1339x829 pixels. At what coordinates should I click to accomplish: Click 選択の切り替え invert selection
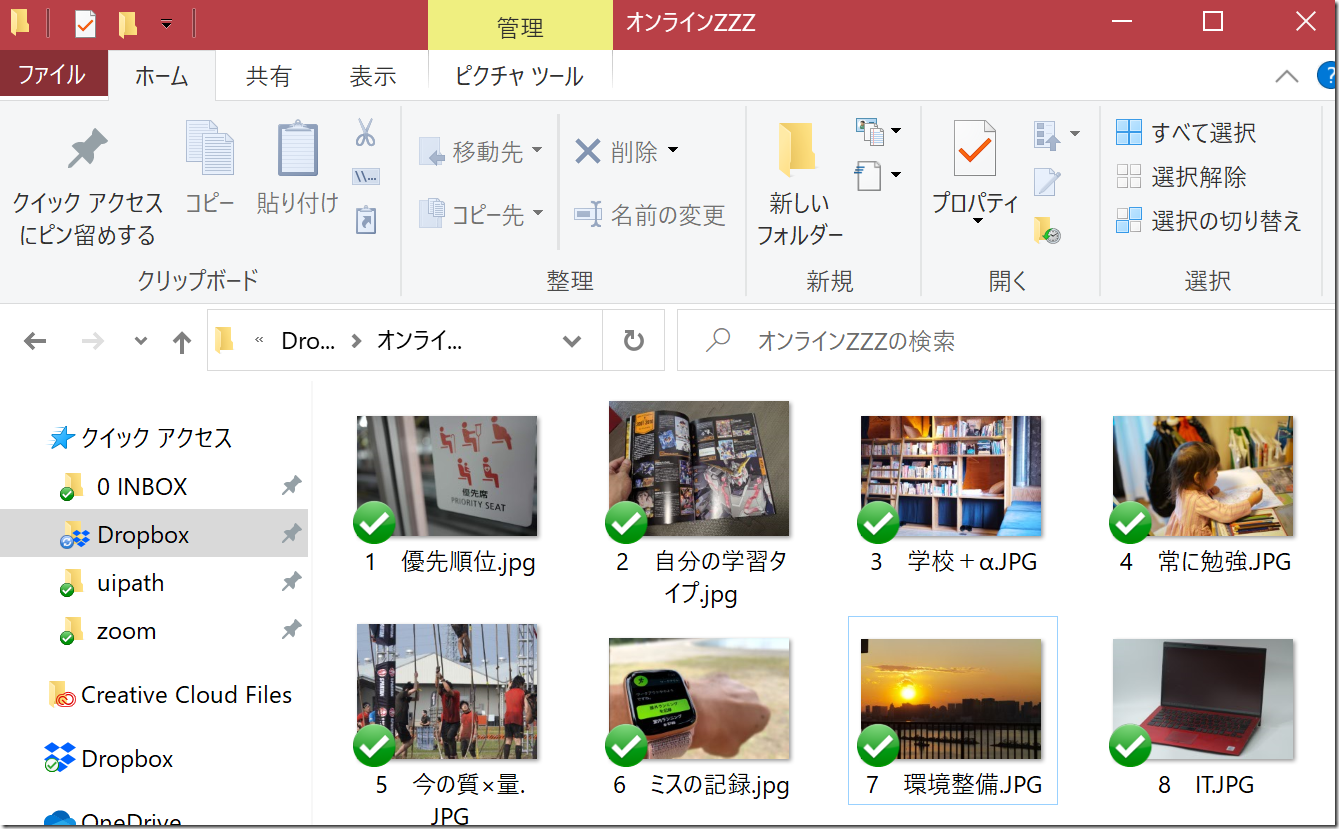tap(1209, 221)
